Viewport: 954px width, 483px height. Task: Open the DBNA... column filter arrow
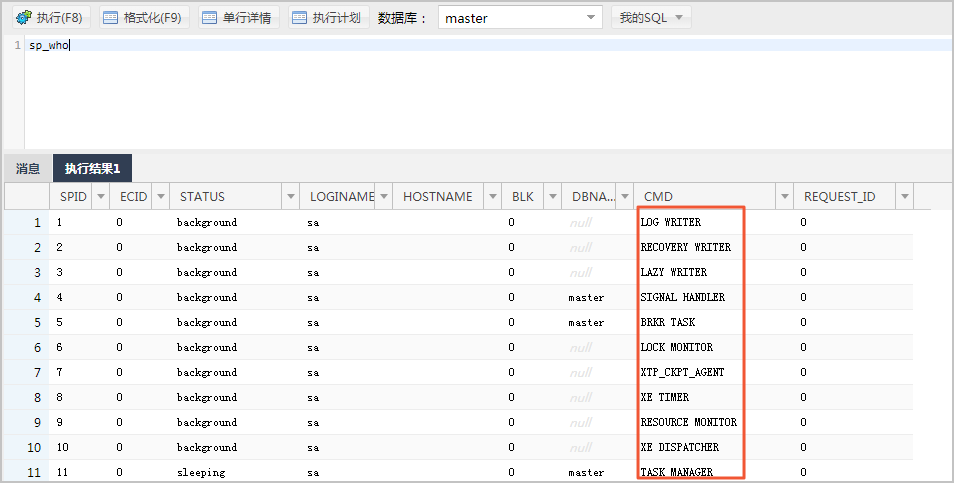click(x=625, y=196)
